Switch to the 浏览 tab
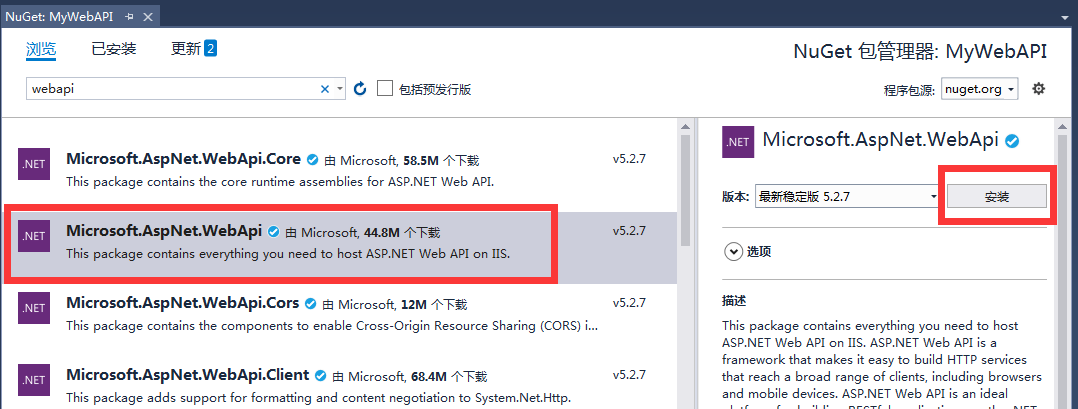Screen dimensions: 1078x409 41,49
